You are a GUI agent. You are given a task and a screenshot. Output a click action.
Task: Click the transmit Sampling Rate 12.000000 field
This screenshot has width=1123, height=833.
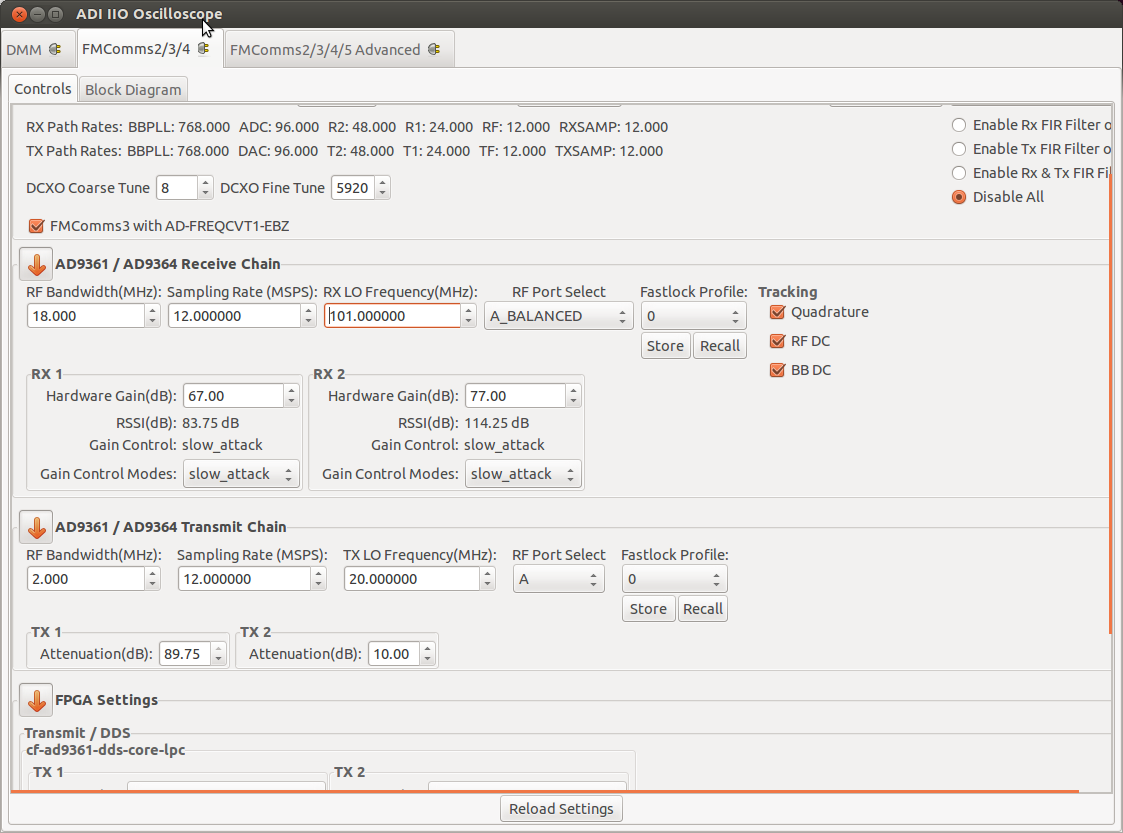[x=244, y=579]
